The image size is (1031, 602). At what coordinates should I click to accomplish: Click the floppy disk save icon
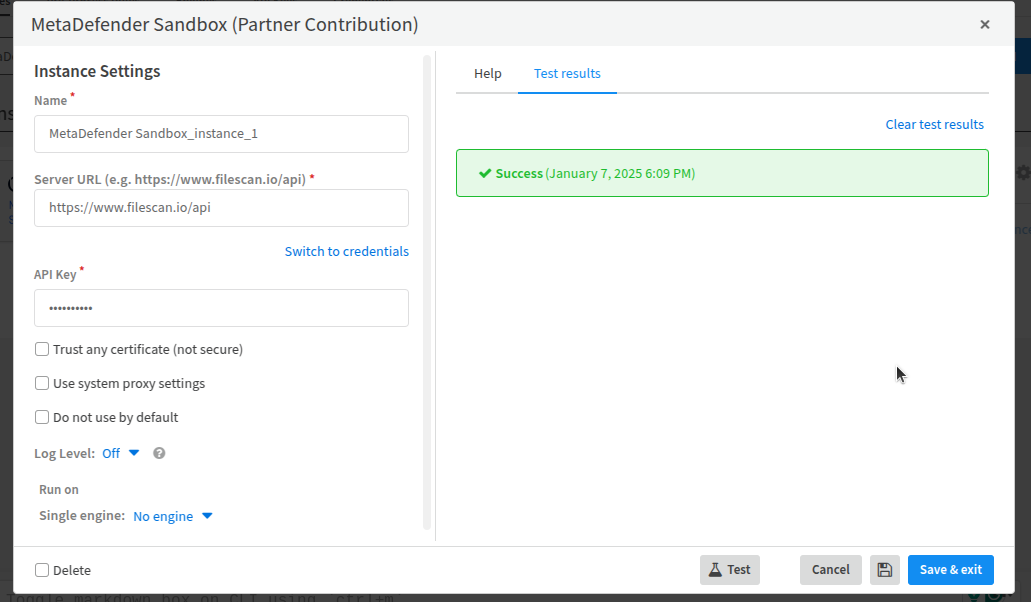[884, 570]
